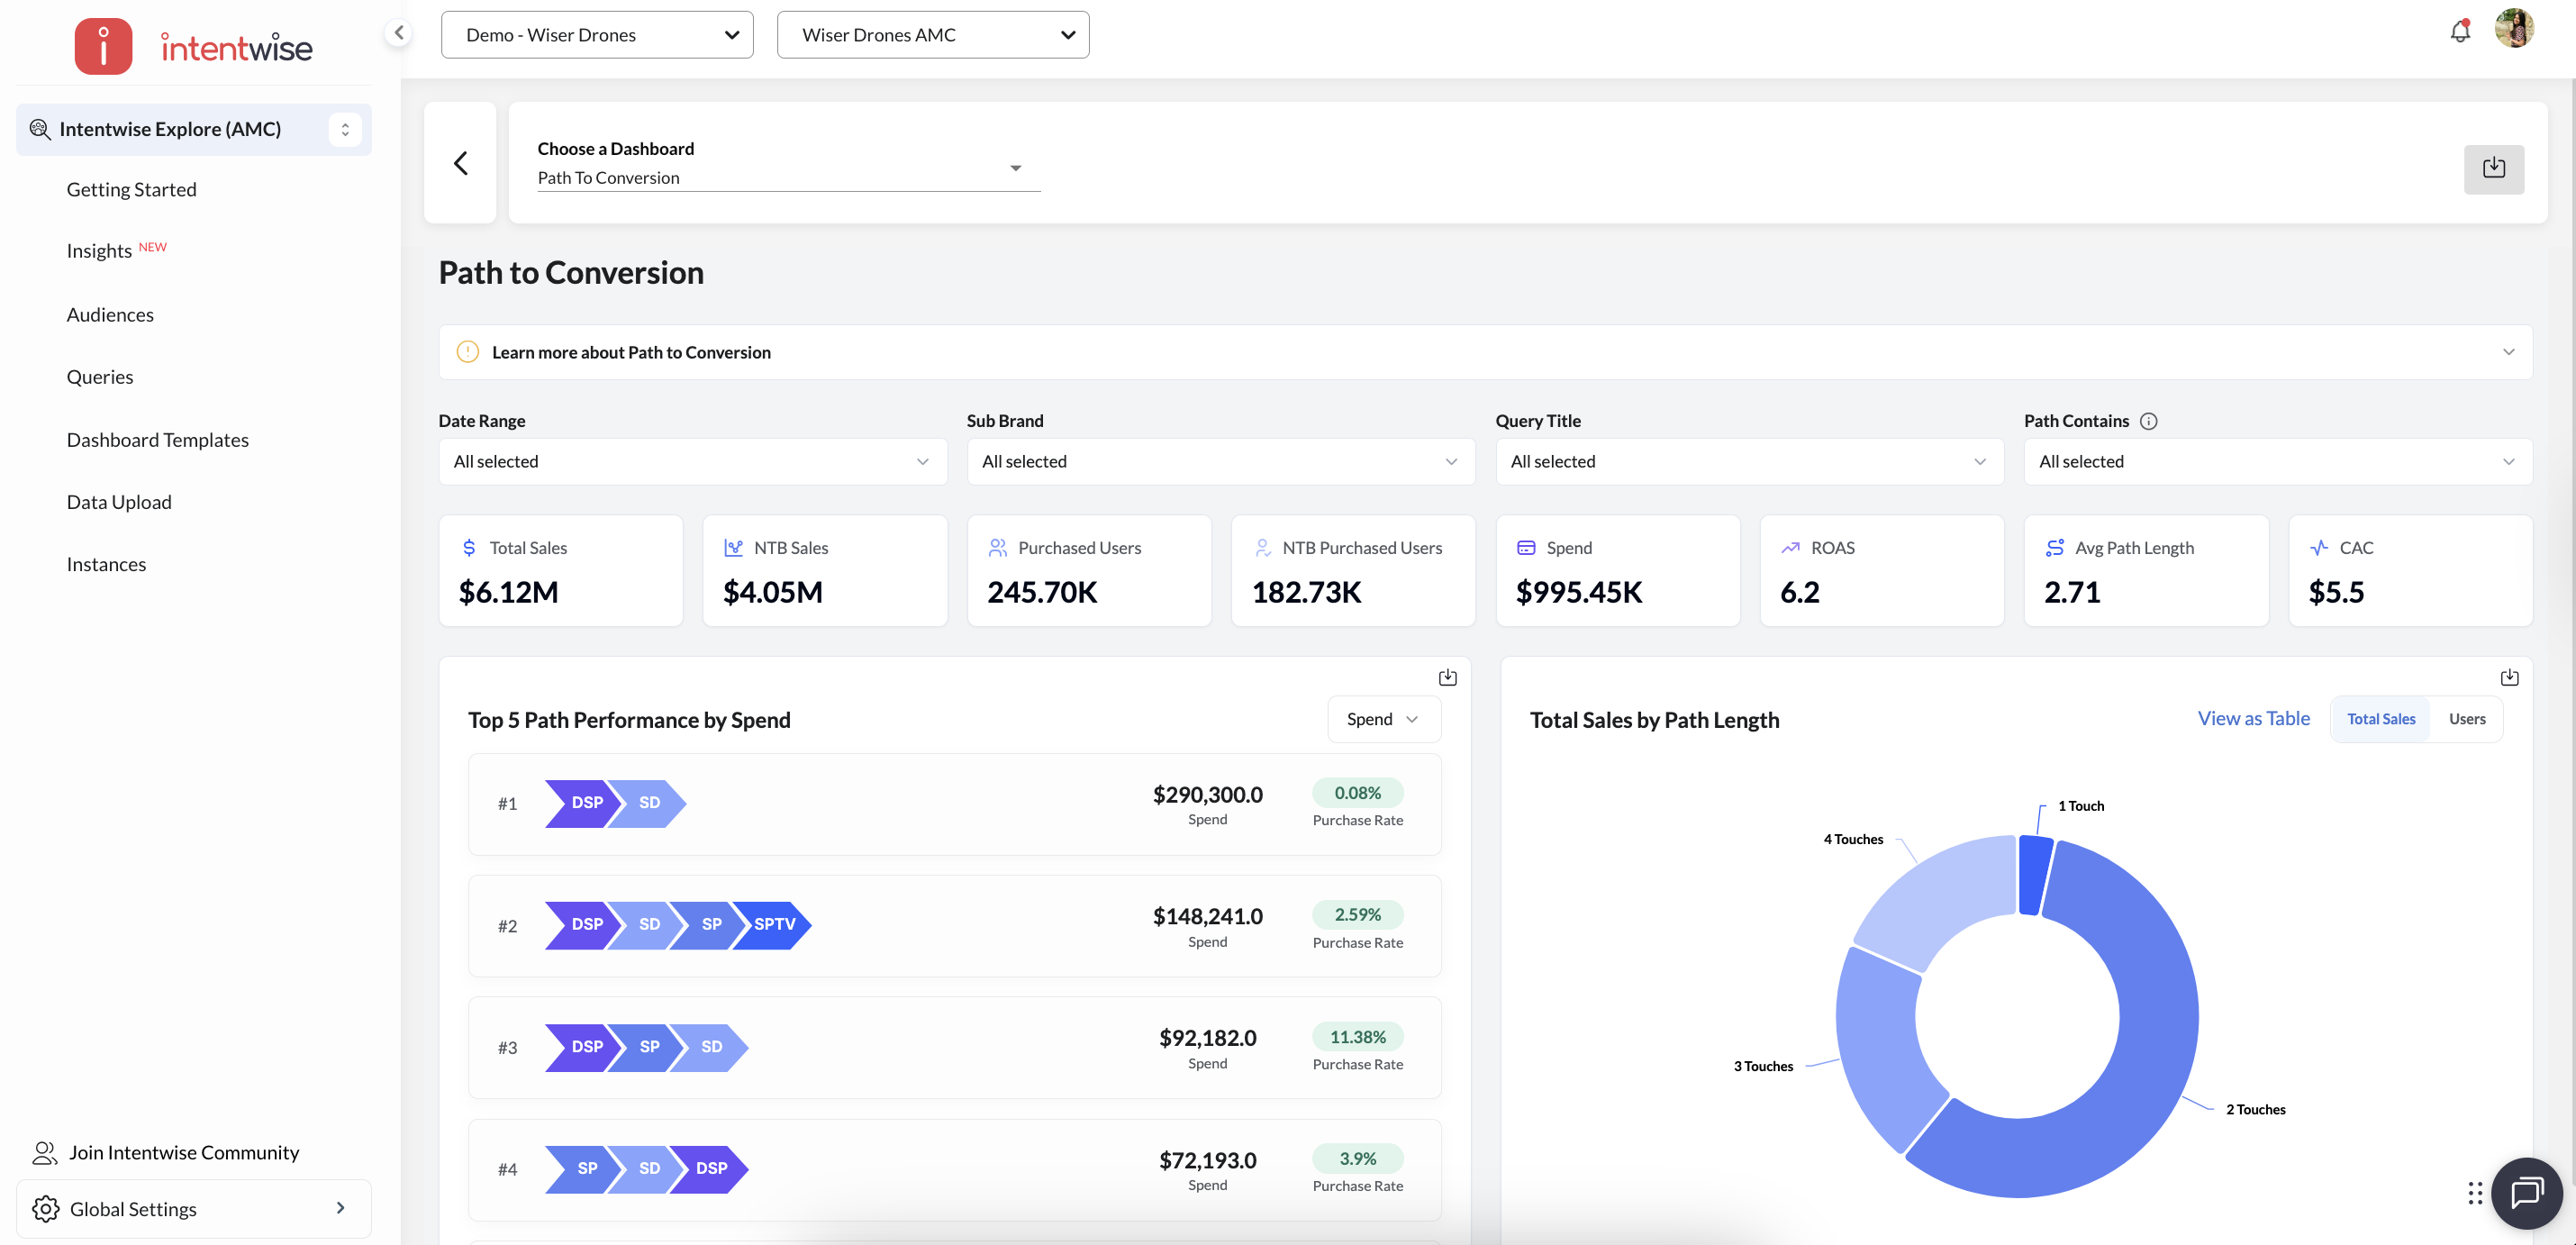This screenshot has height=1245, width=2576.
Task: Expand the Date Range filter dropdown
Action: (692, 461)
